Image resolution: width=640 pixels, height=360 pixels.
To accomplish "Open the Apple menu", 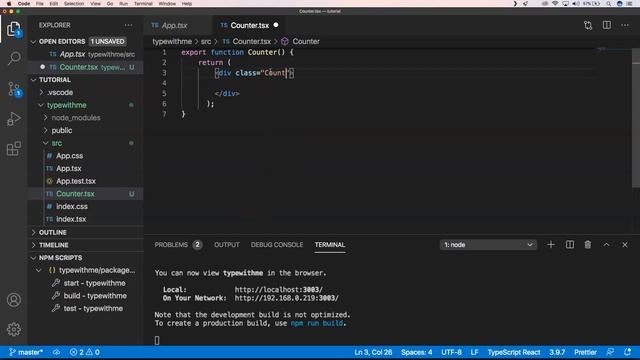I will [9, 4].
